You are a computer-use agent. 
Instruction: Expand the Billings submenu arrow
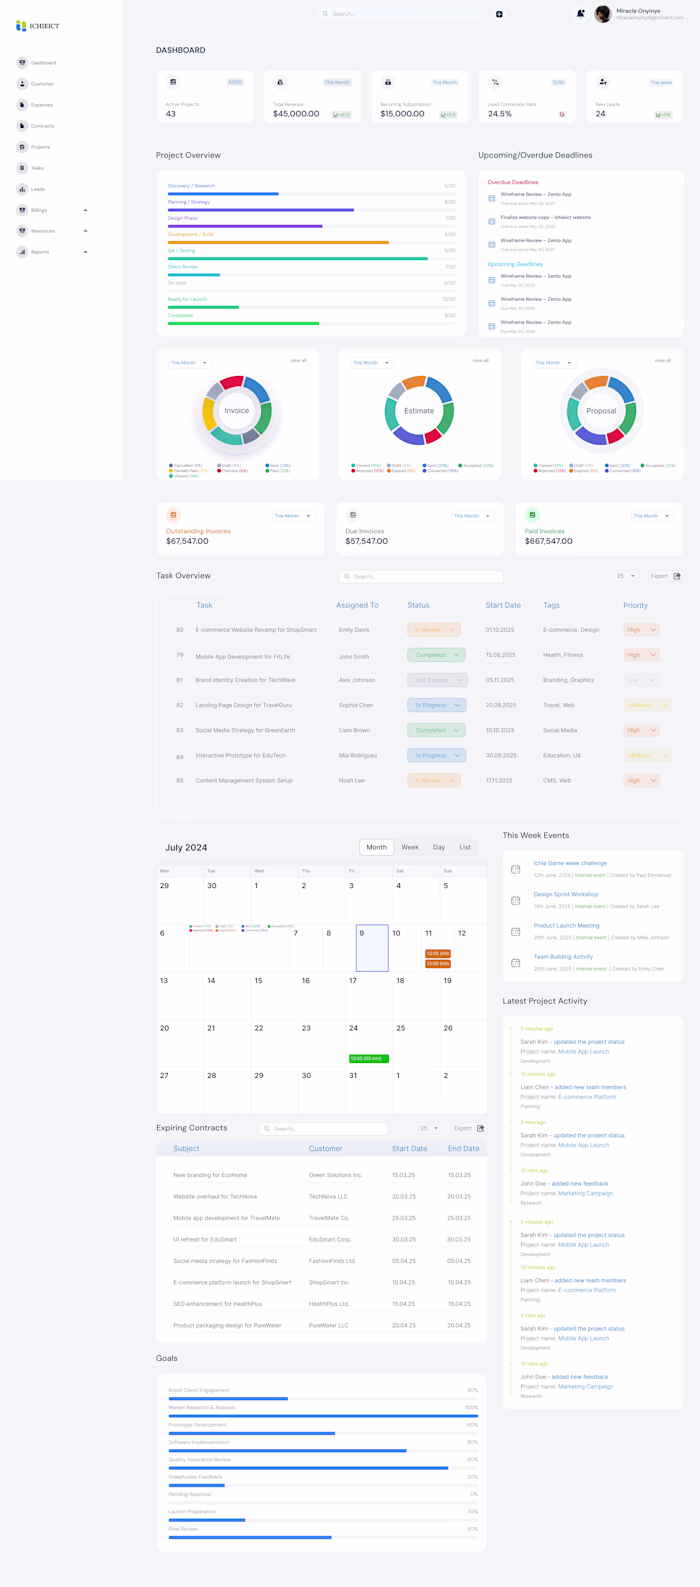coord(85,210)
